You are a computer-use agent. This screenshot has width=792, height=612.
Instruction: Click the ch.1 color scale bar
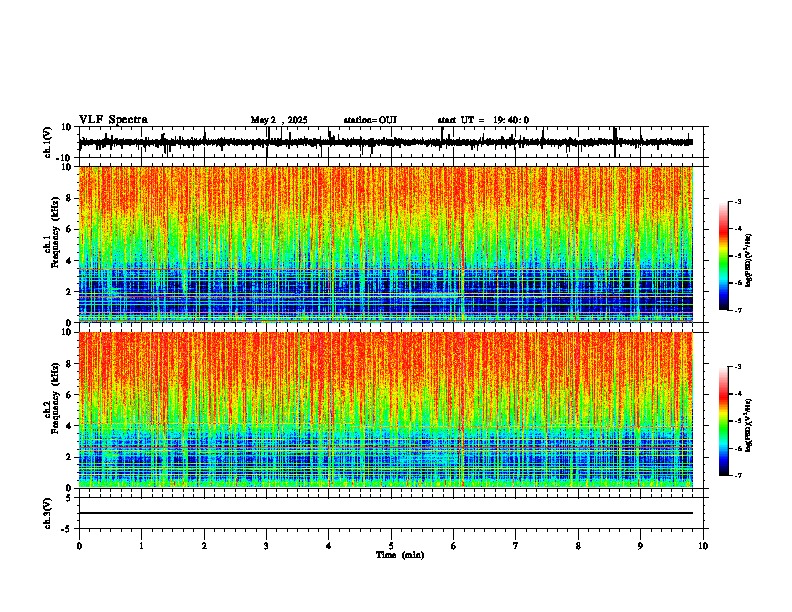coord(724,256)
